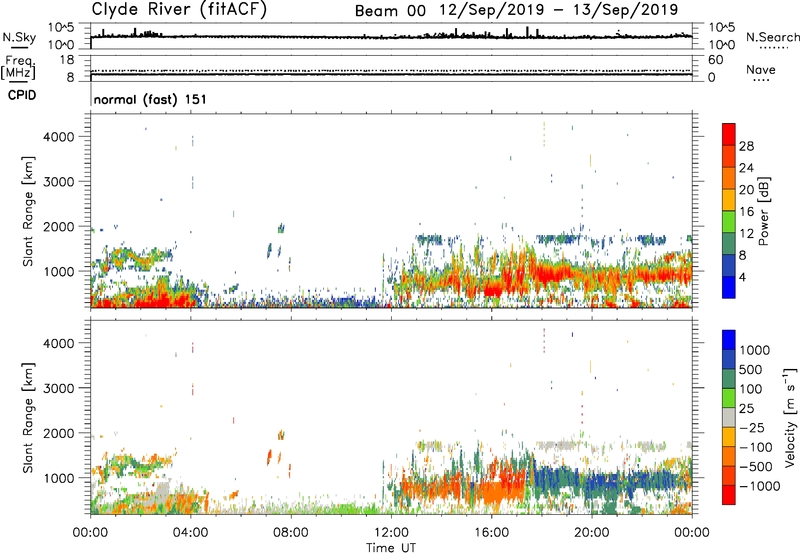Click the "Beam 00" label in the header
Image resolution: width=800 pixels, height=554 pixels.
(x=390, y=11)
